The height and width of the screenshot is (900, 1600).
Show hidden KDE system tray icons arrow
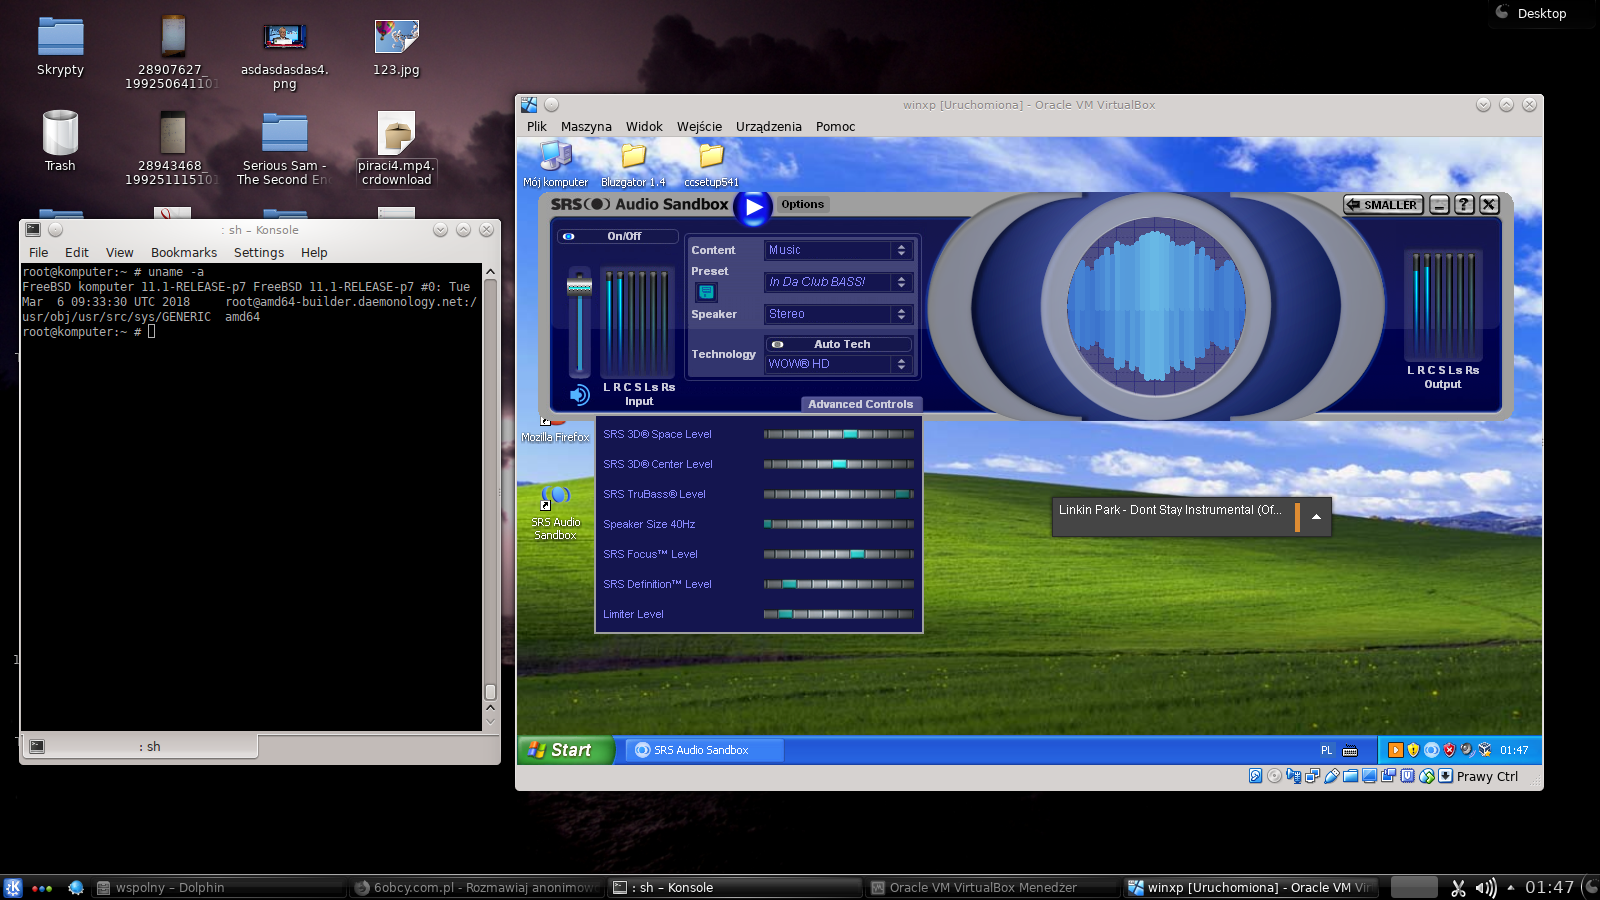[1510, 887]
